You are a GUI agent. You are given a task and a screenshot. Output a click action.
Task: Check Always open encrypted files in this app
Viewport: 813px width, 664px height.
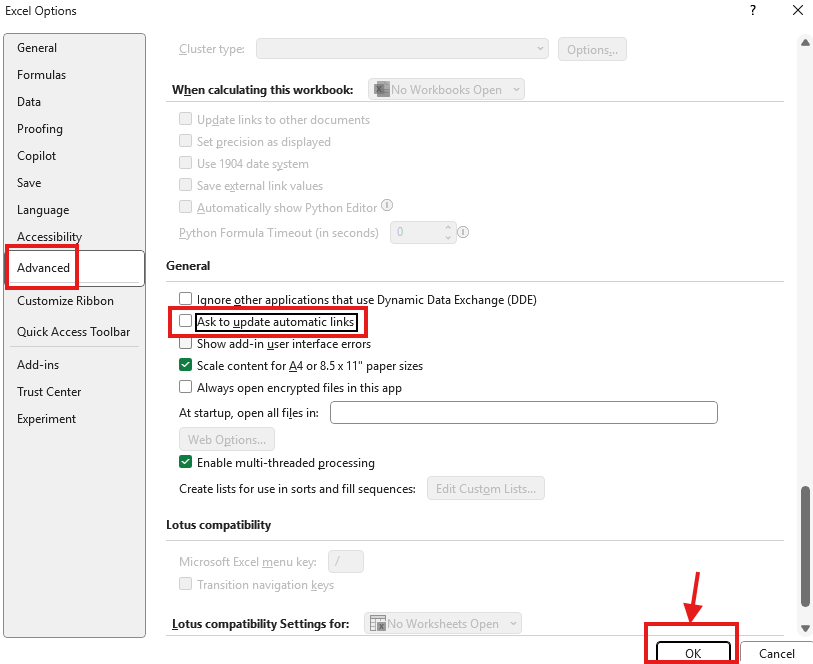pyautogui.click(x=185, y=387)
